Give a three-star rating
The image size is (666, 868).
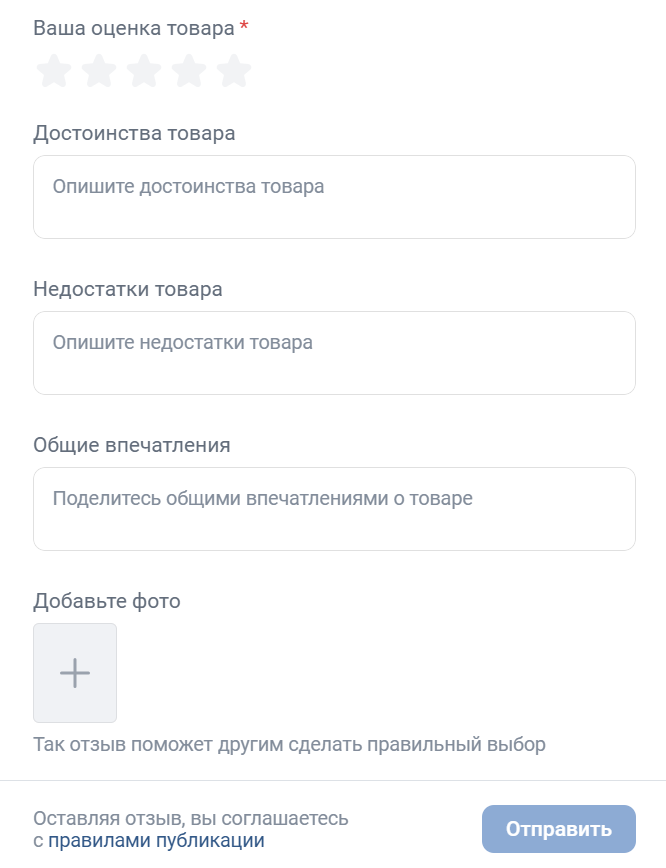click(x=144, y=71)
